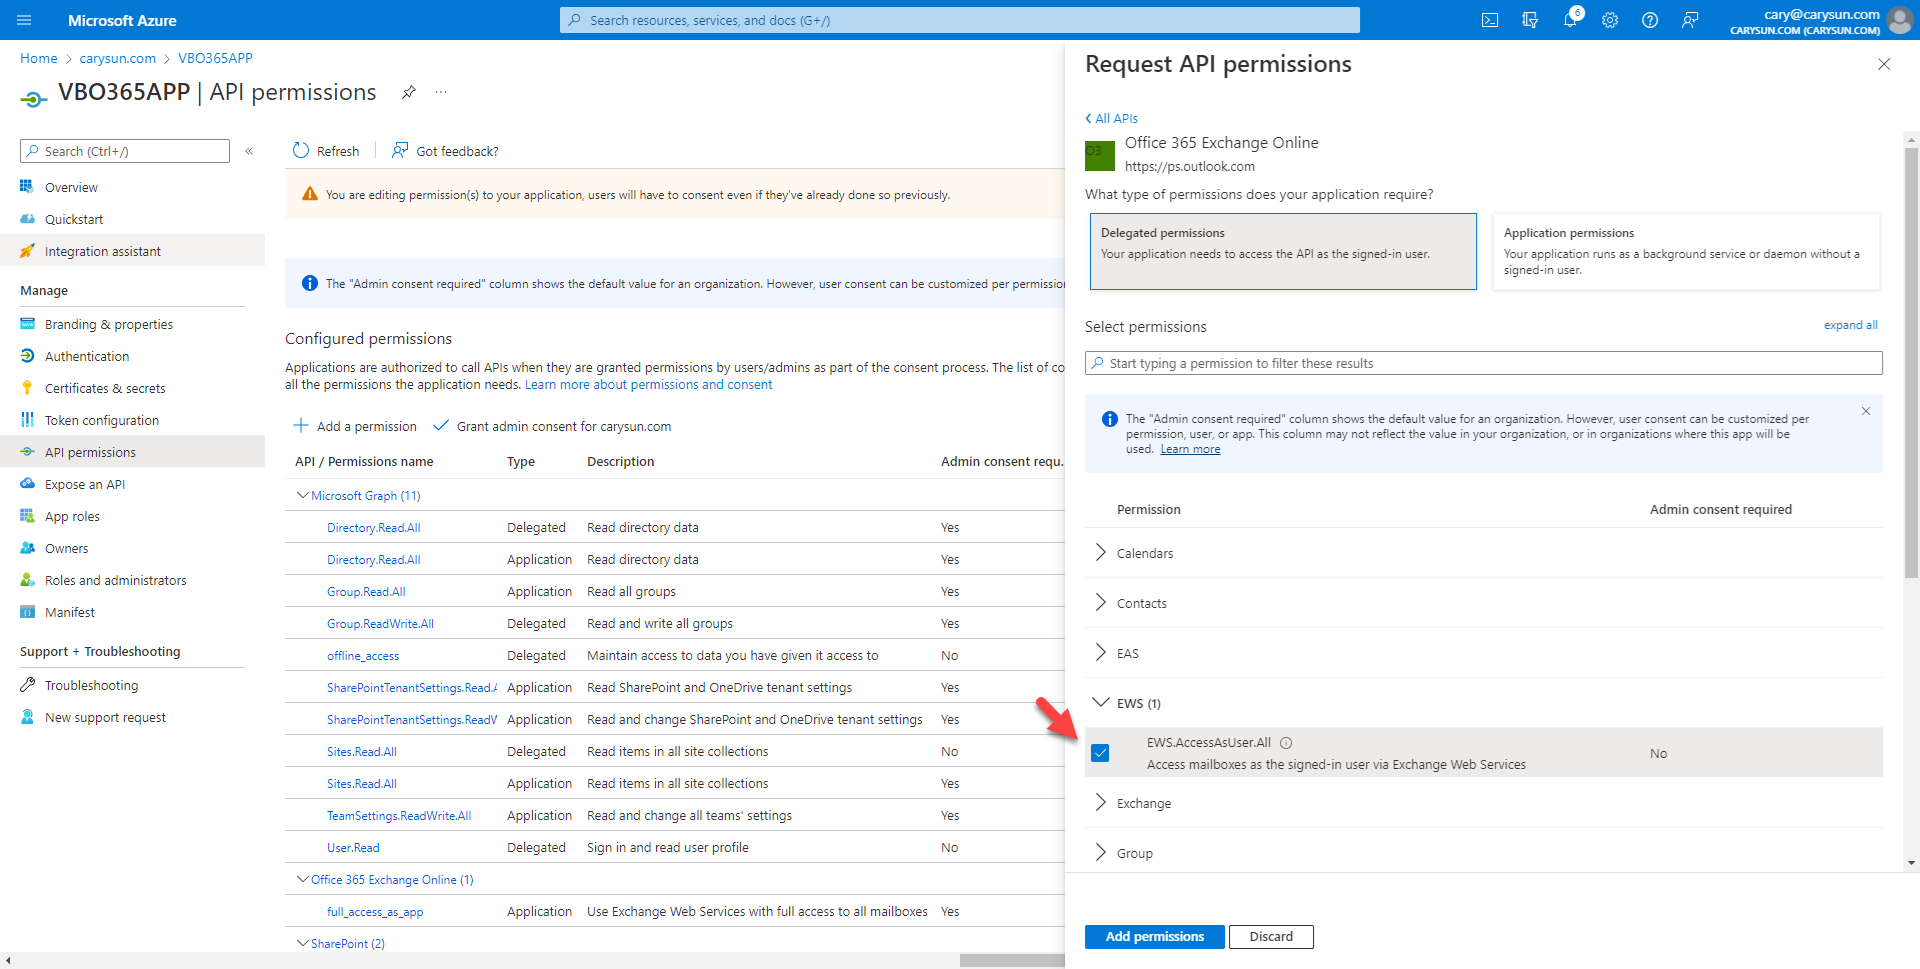This screenshot has height=969, width=1920.
Task: Open the Directories and subscriptions filter icon
Action: click(x=1530, y=20)
